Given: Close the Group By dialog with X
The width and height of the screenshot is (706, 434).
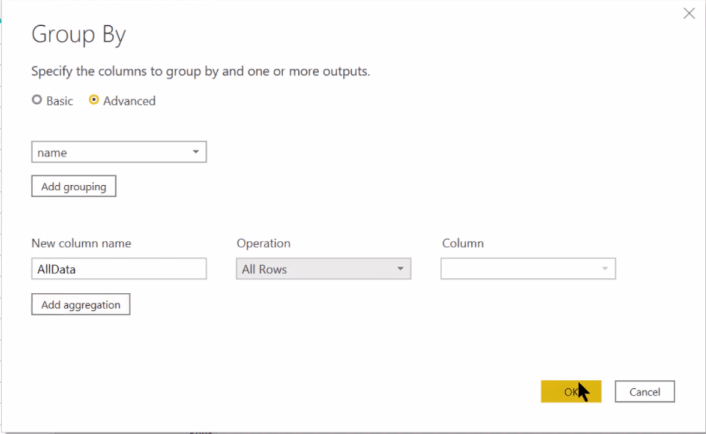Looking at the screenshot, I should [689, 14].
